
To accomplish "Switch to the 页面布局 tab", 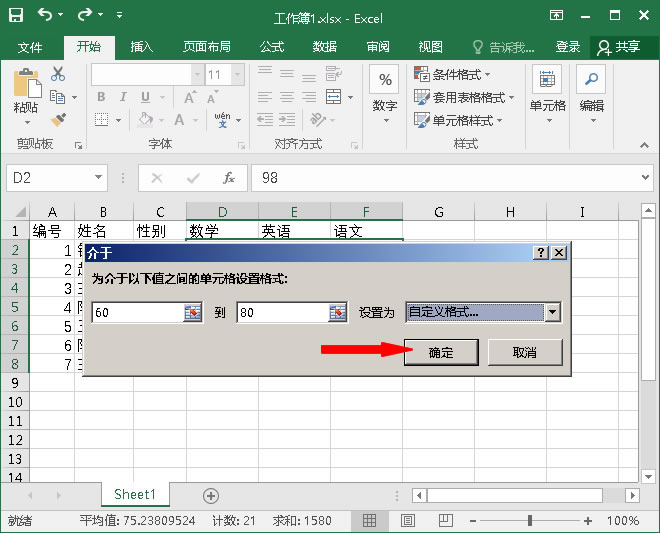I will point(207,47).
